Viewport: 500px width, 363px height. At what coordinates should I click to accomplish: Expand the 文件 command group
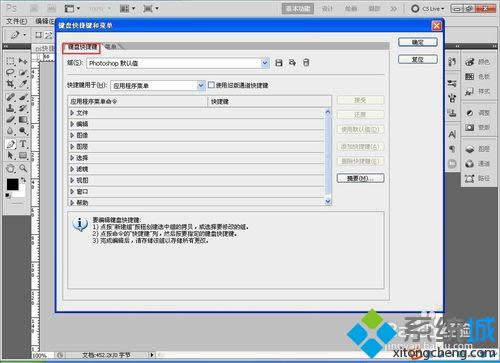[72, 113]
